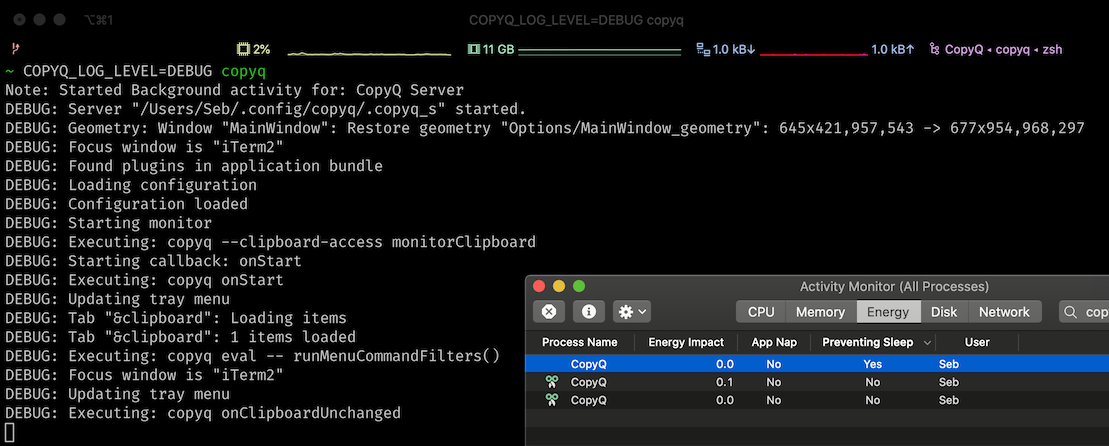Click the "copyq onClipboardUnchanged" log line

point(203,412)
